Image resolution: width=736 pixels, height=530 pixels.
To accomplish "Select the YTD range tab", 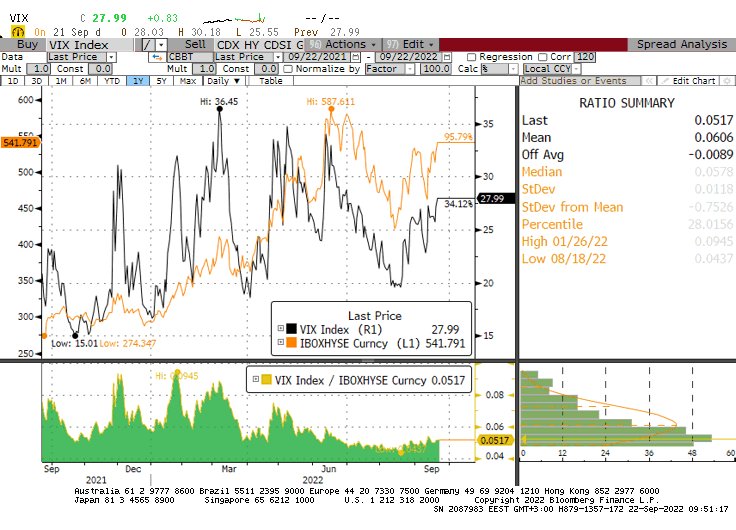I will pyautogui.click(x=112, y=81).
